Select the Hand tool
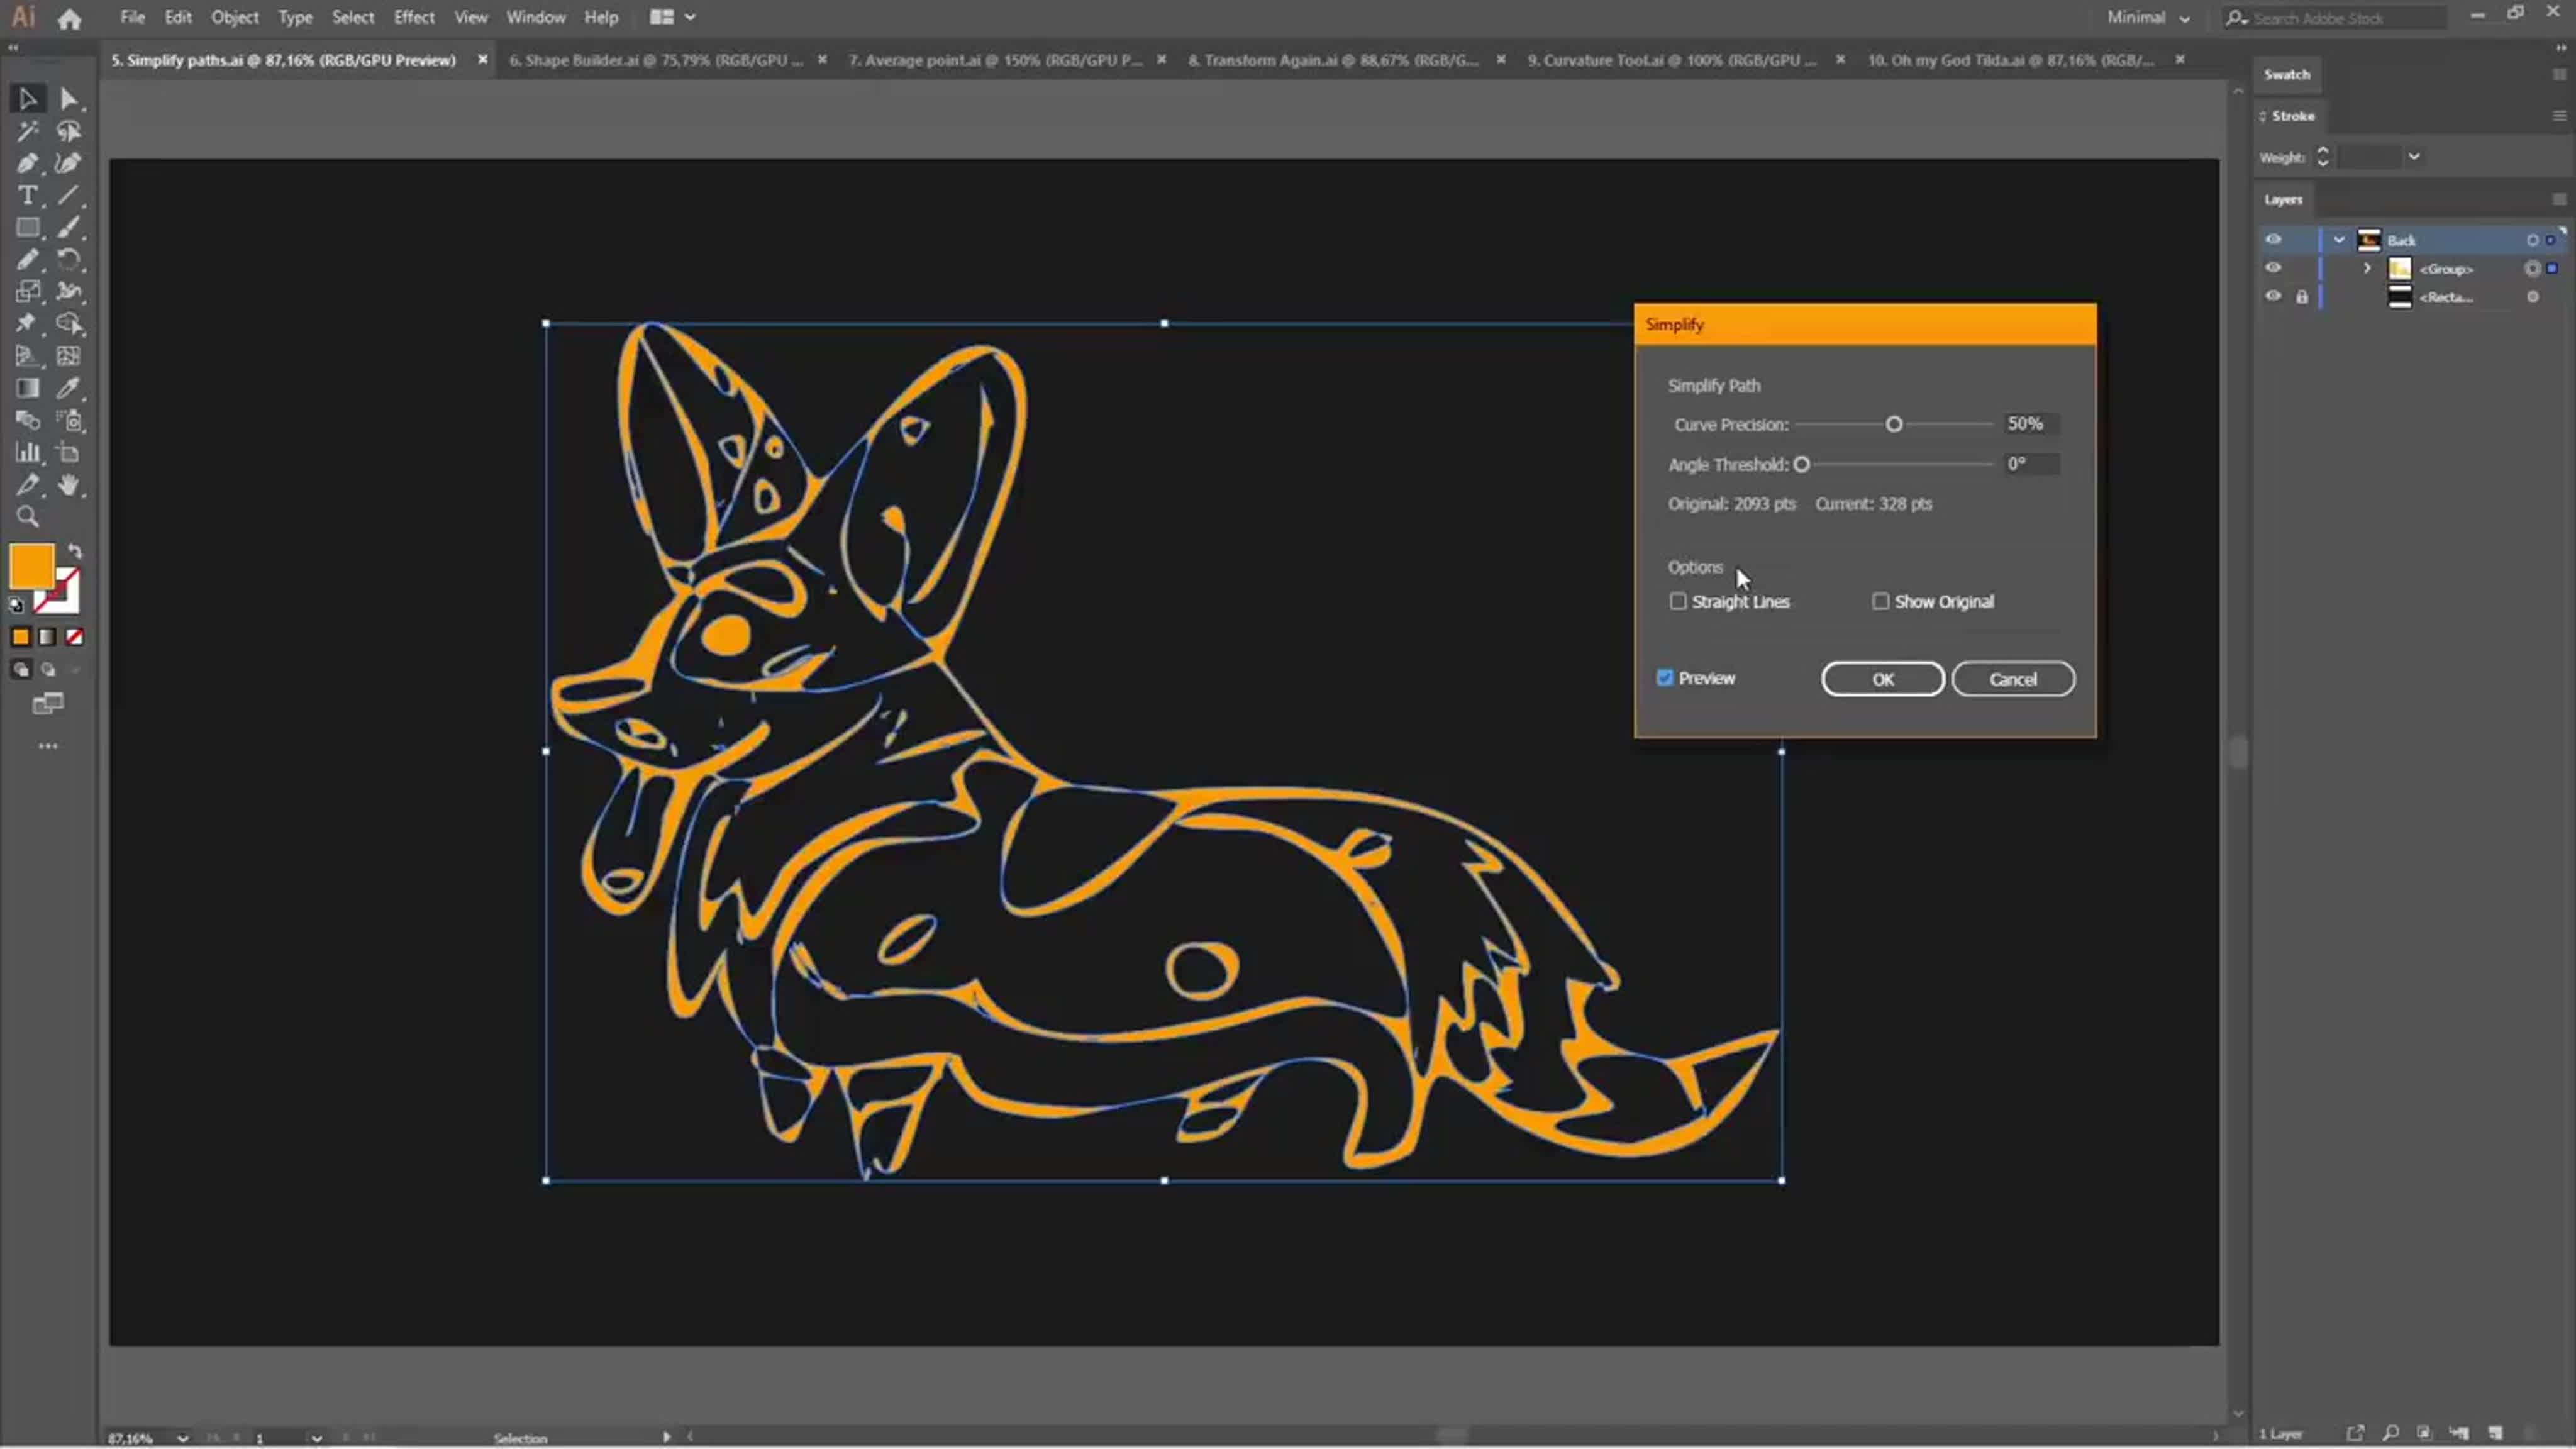 pos(68,485)
